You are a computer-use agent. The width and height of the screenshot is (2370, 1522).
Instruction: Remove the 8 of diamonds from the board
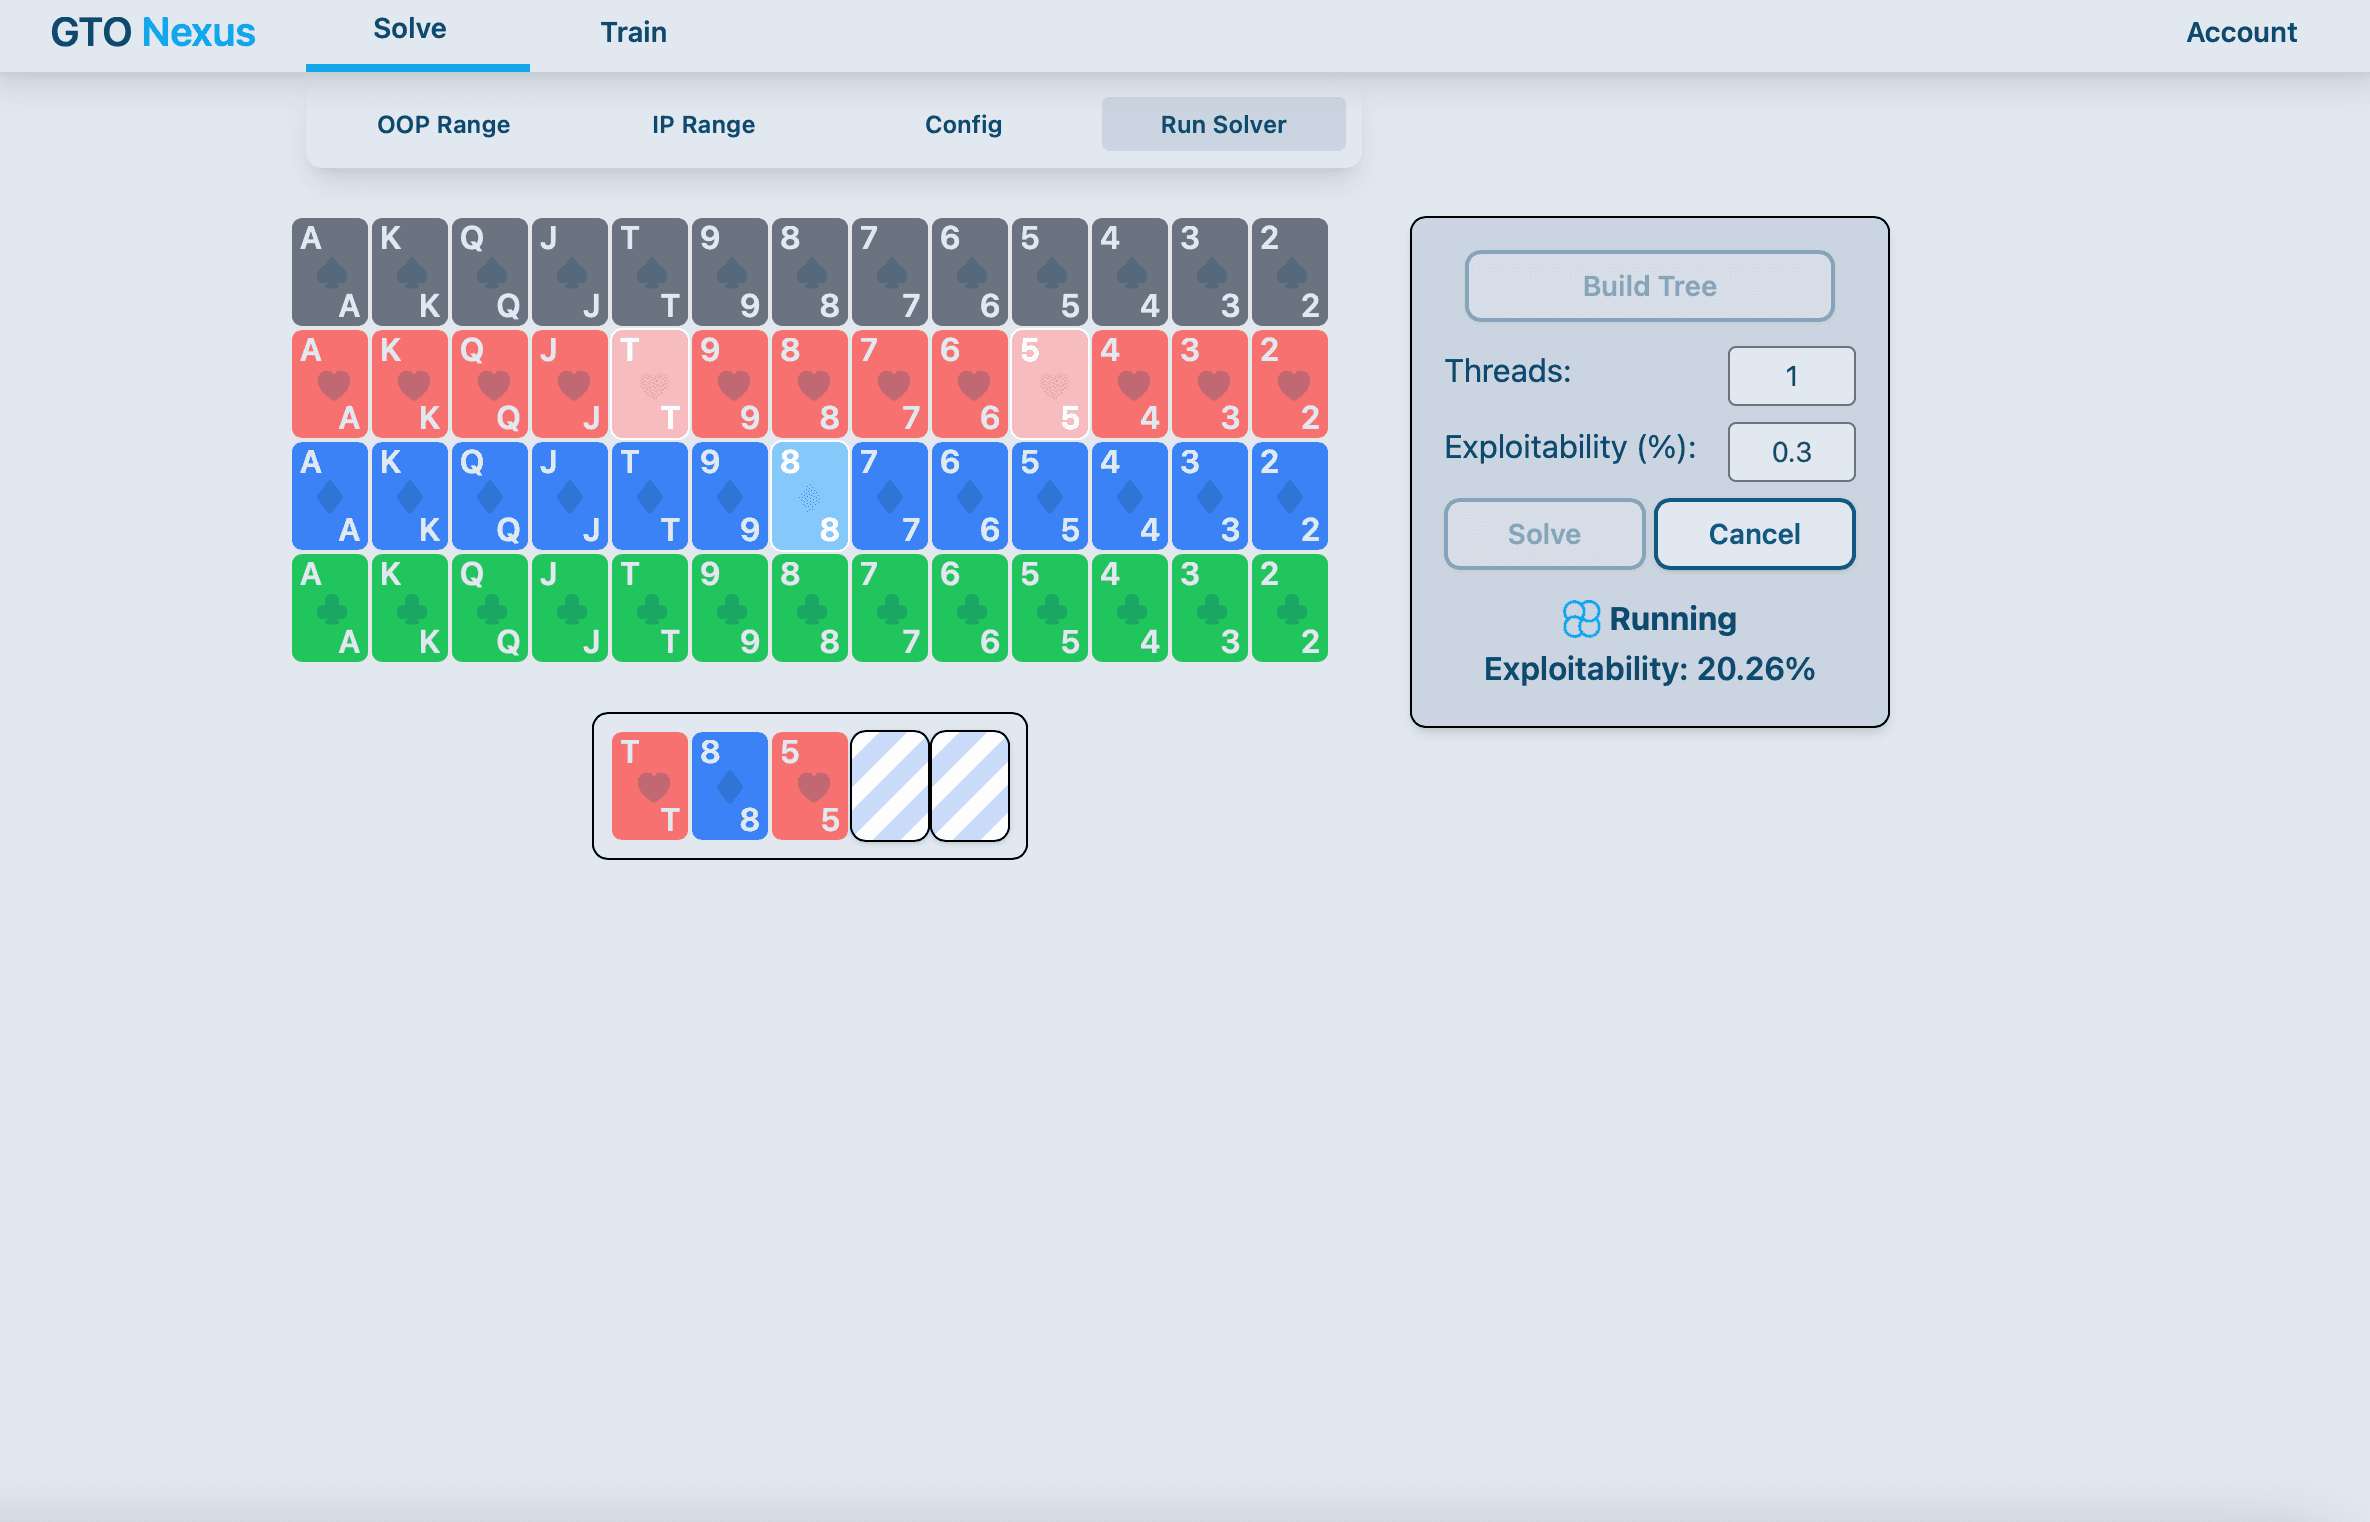[x=730, y=786]
